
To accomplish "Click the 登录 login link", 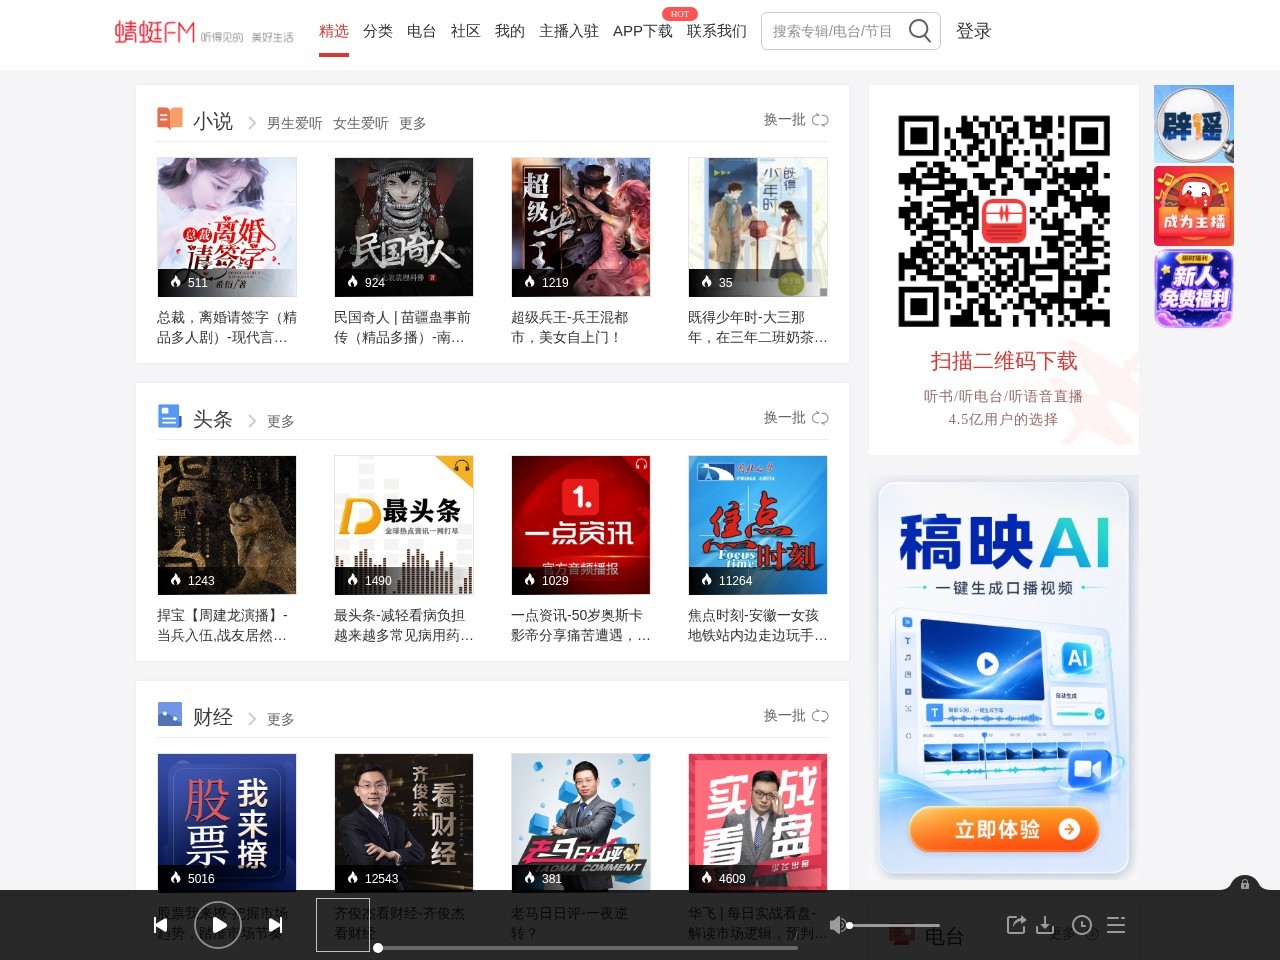I will [974, 31].
